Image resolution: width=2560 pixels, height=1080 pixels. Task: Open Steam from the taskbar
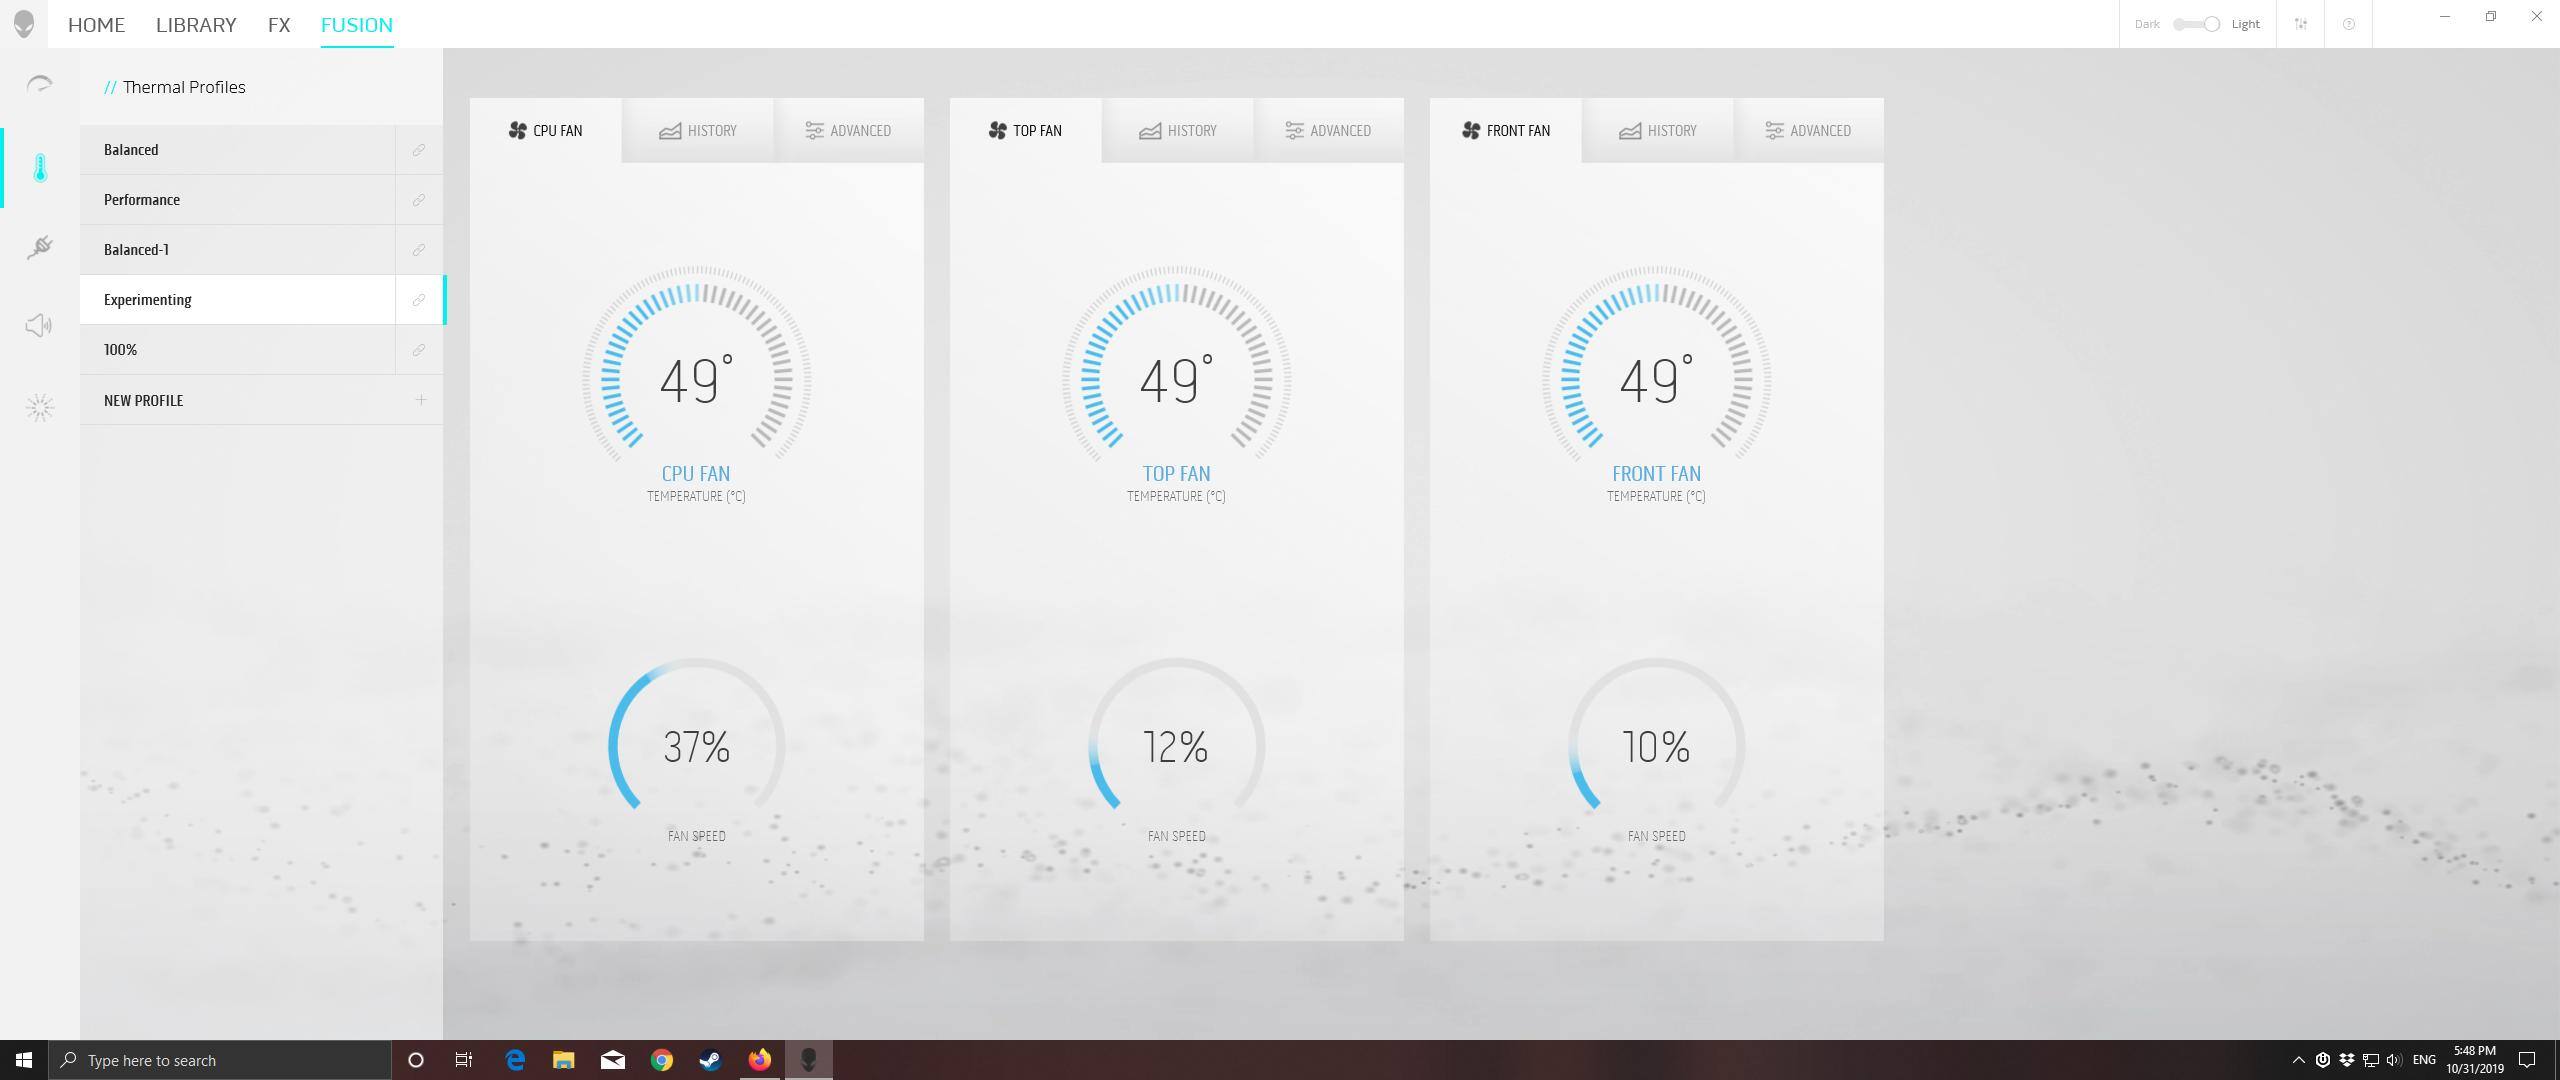[x=710, y=1060]
